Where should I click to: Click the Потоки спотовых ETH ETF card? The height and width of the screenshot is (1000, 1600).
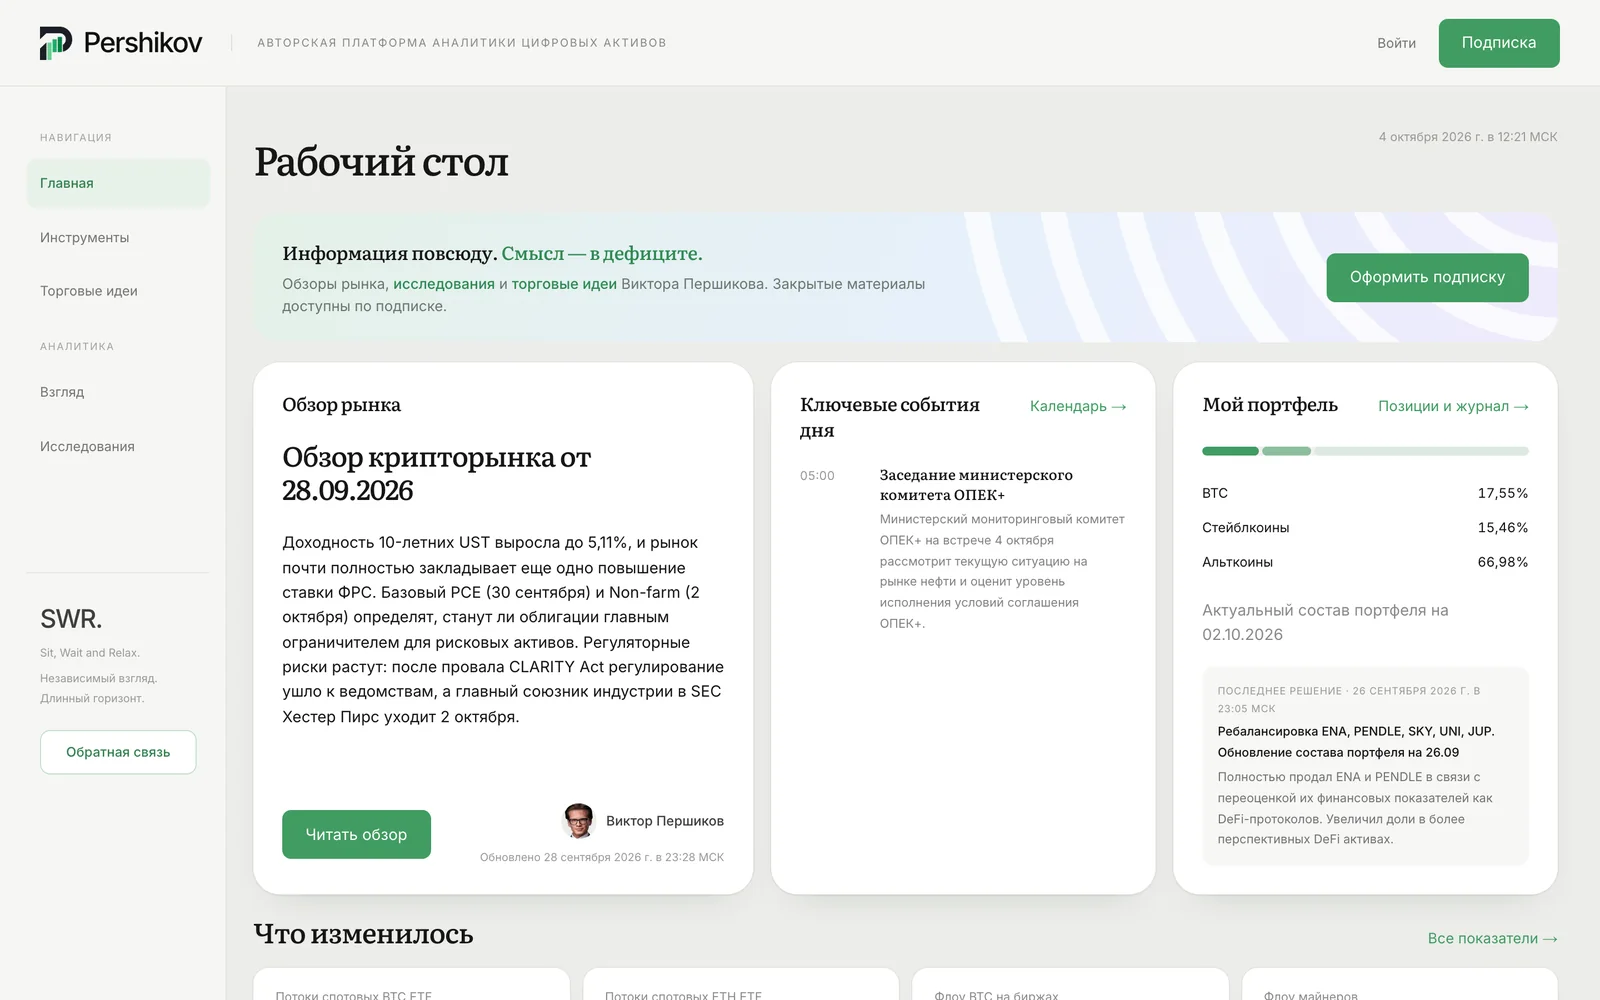point(741,984)
